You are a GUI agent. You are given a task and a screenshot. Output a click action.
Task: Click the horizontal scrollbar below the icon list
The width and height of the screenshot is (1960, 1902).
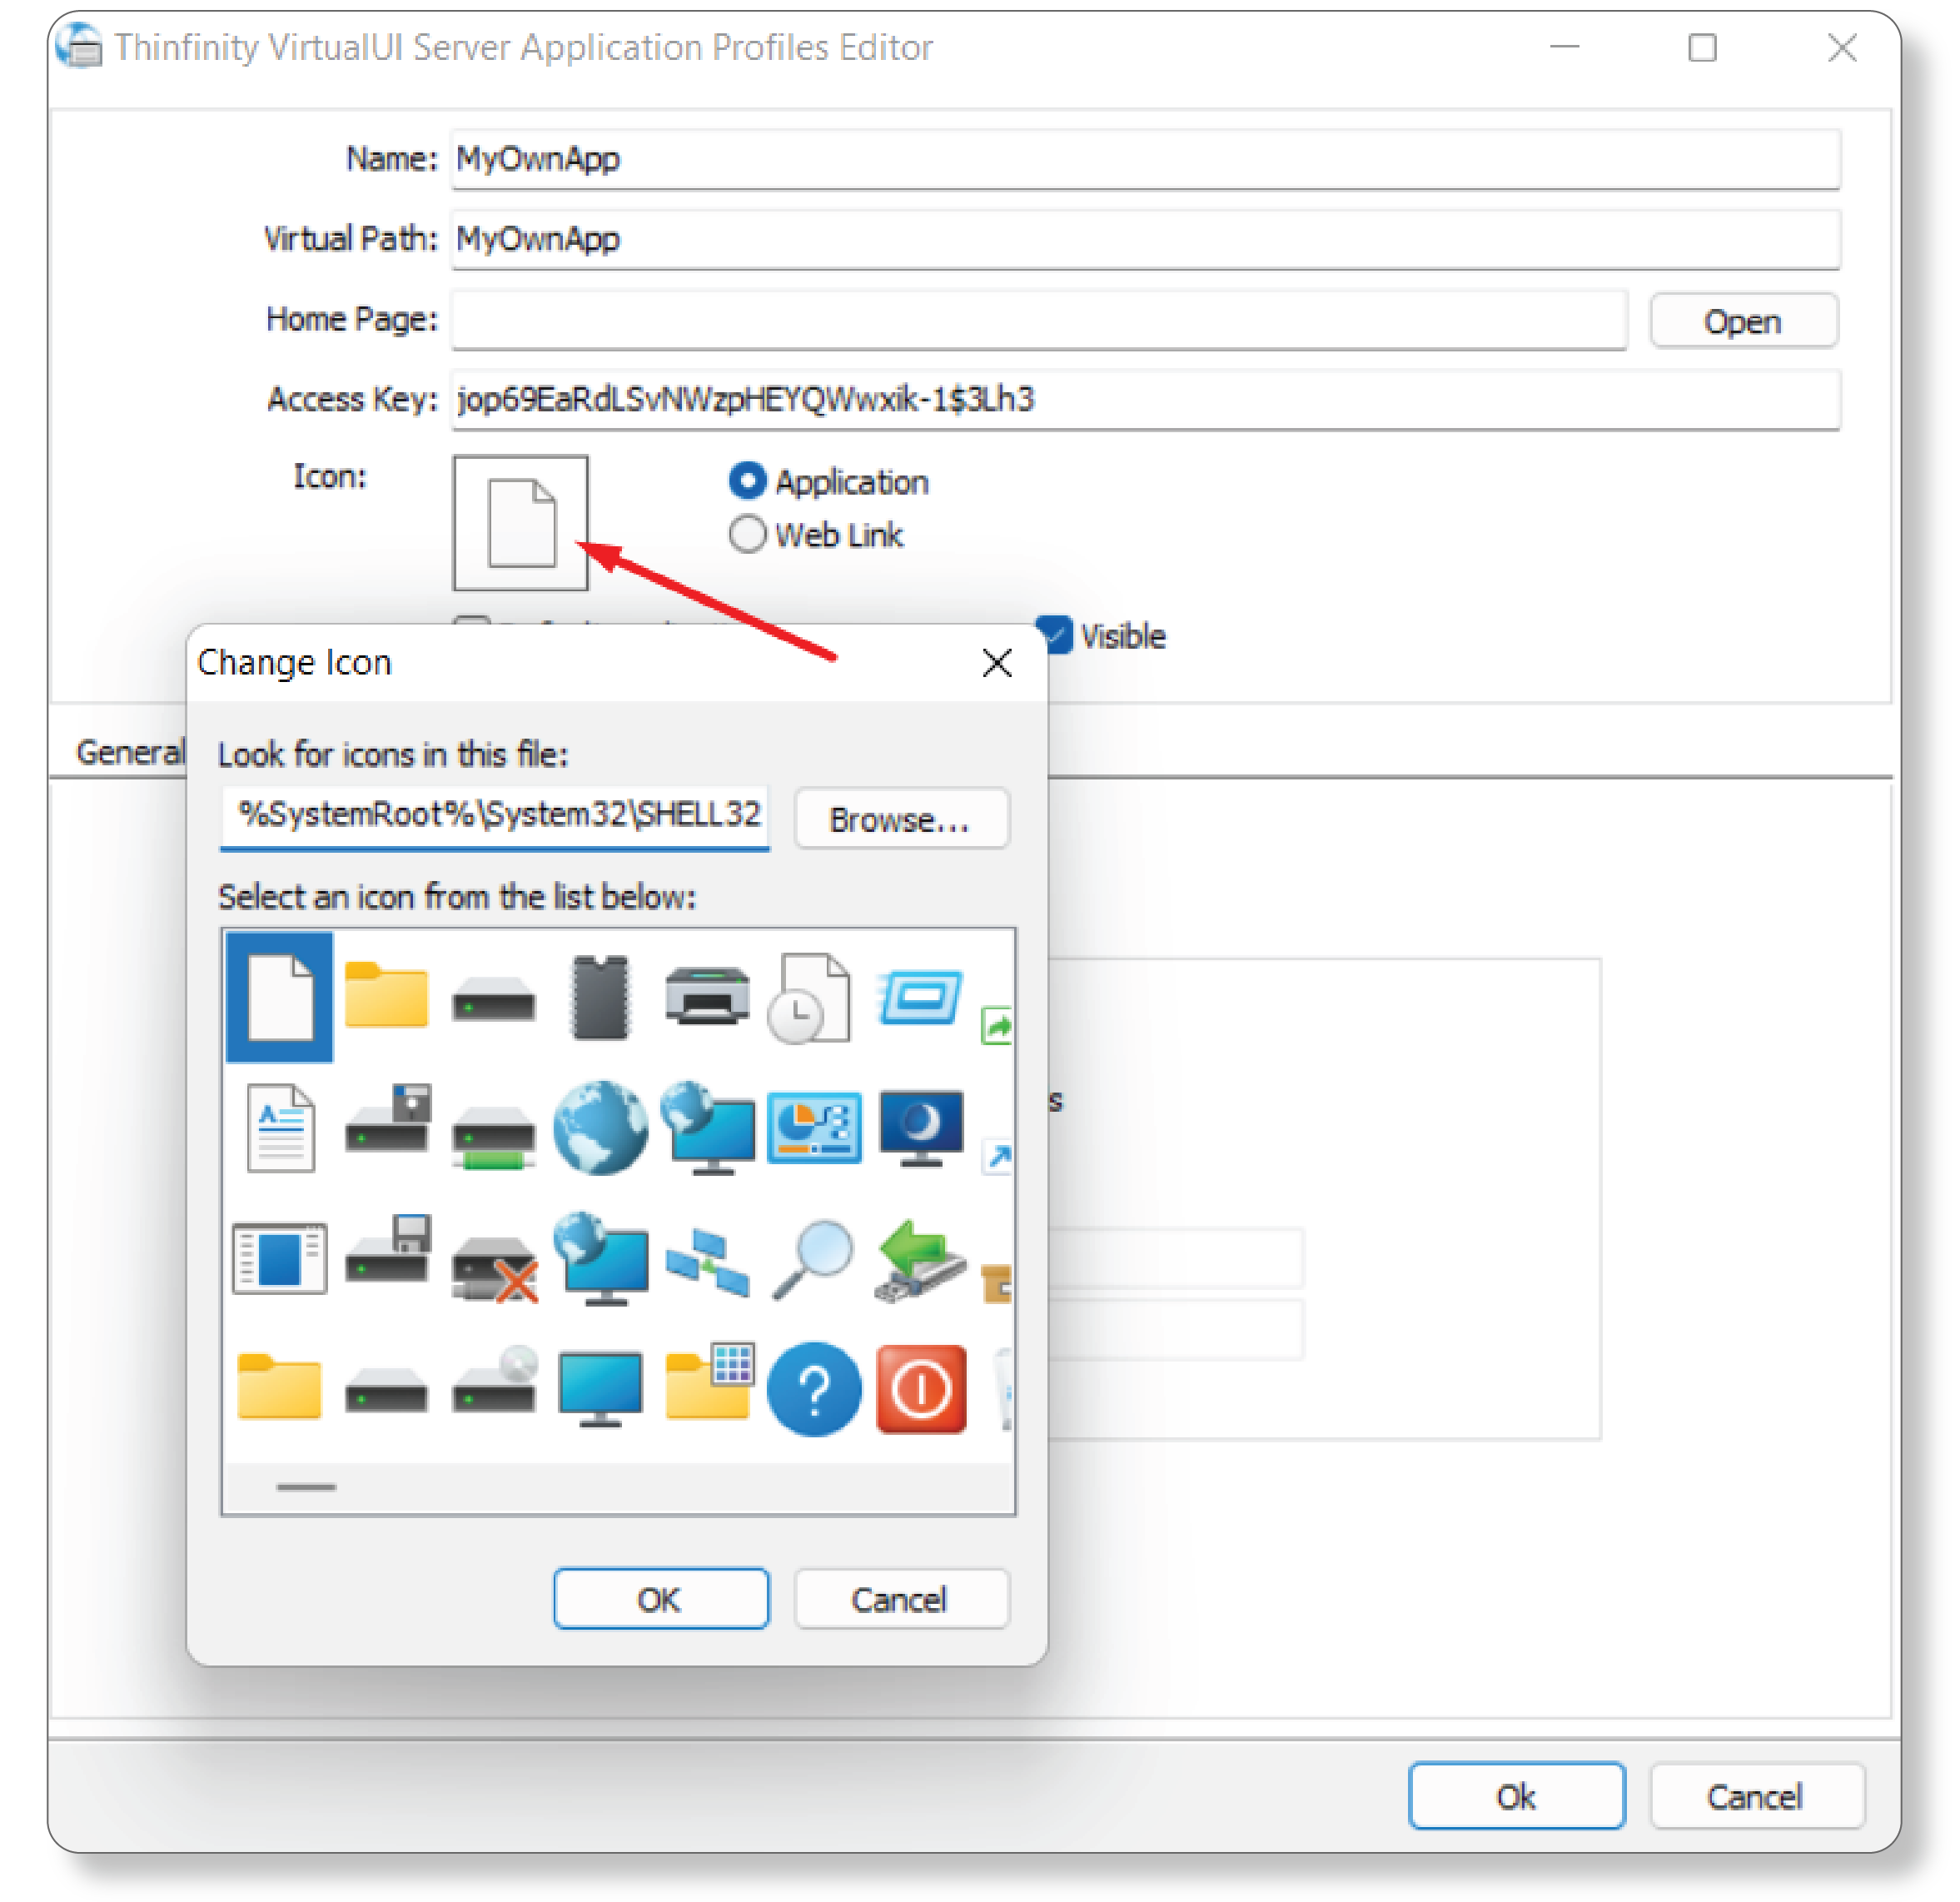[x=303, y=1487]
